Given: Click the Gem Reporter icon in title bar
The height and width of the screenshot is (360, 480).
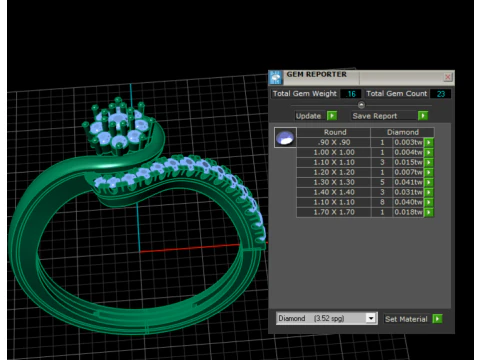Looking at the screenshot, I should pos(276,78).
